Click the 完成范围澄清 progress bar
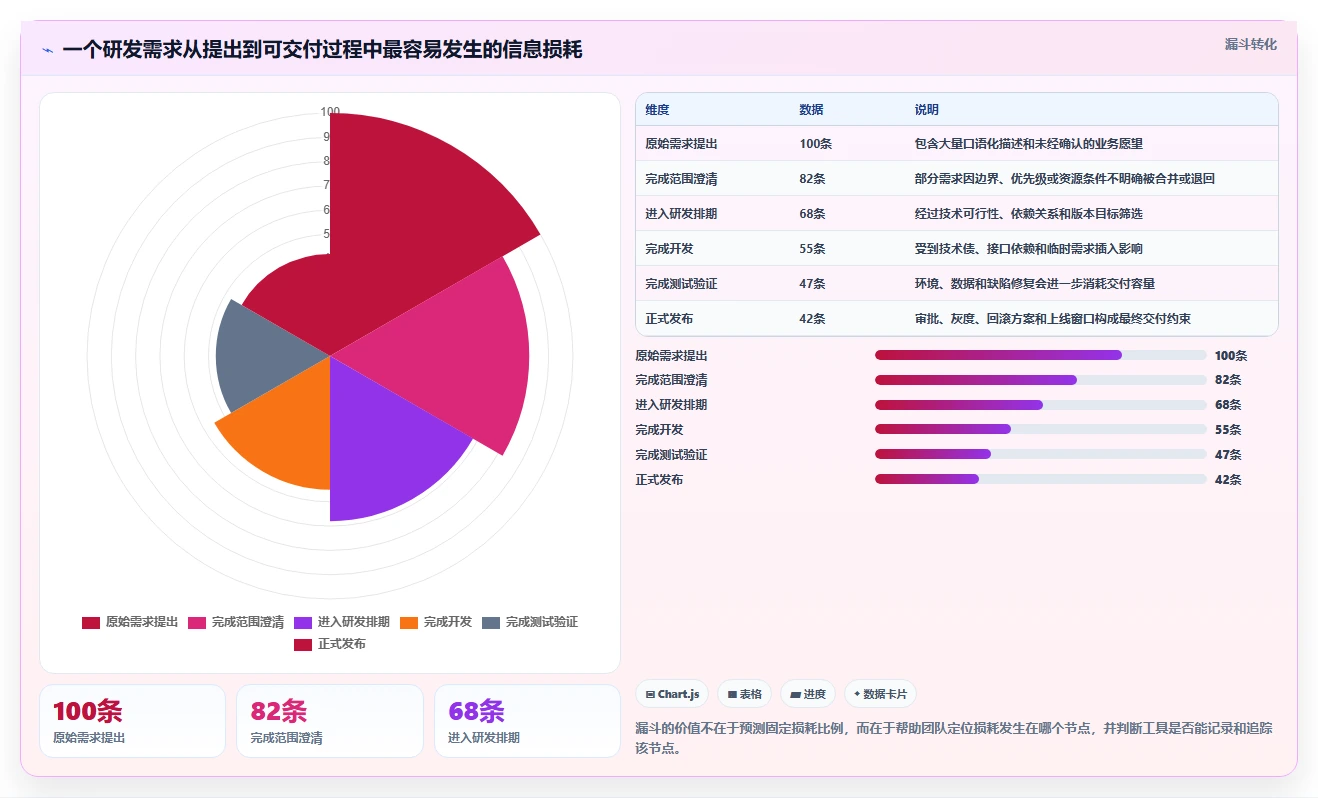Viewport: 1318px width, 798px height. [1041, 380]
